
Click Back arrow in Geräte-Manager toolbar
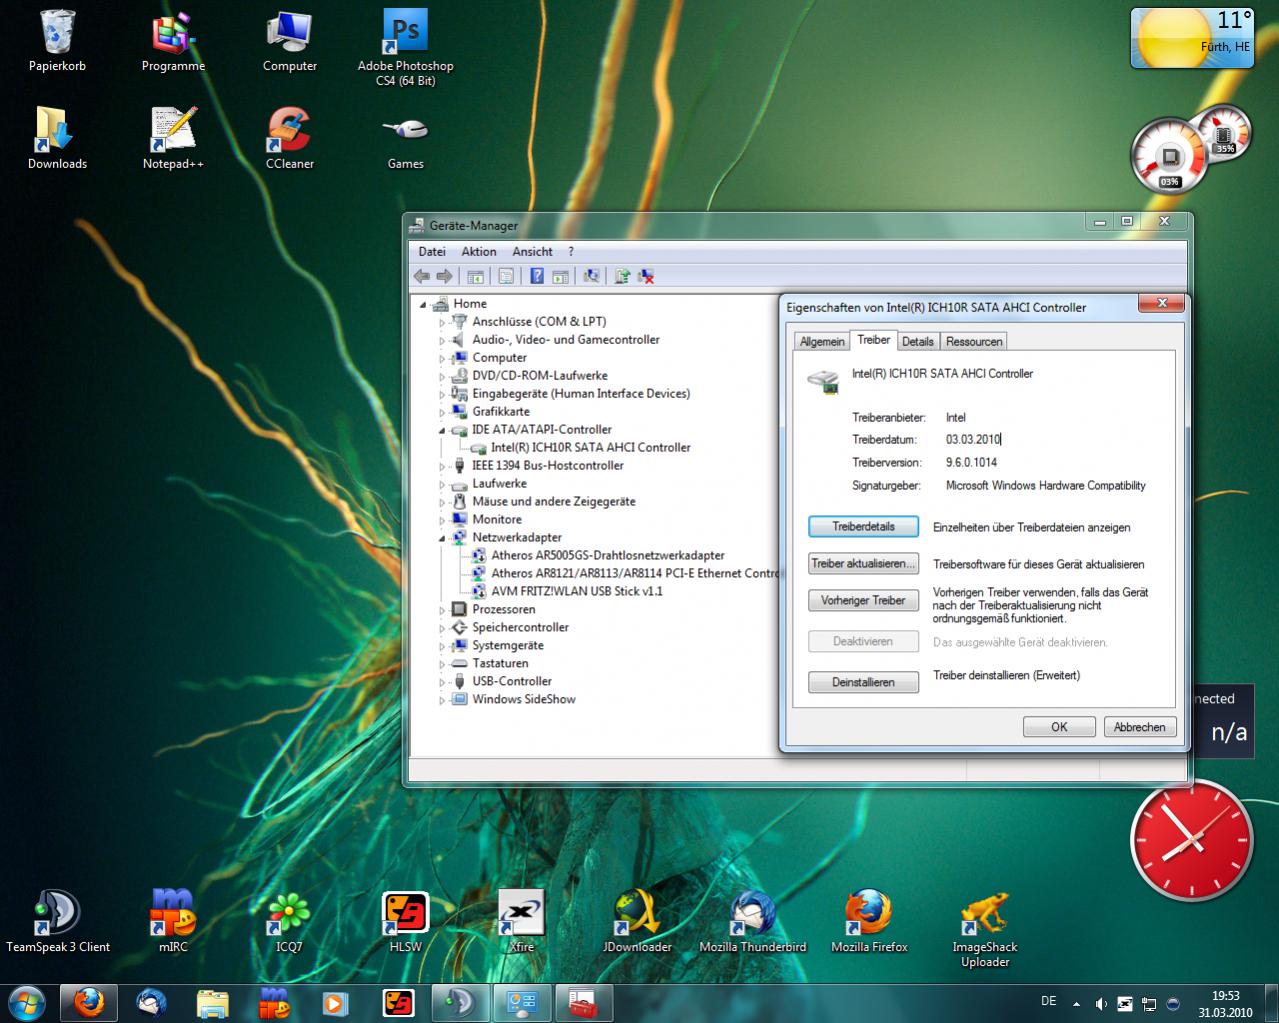422,276
